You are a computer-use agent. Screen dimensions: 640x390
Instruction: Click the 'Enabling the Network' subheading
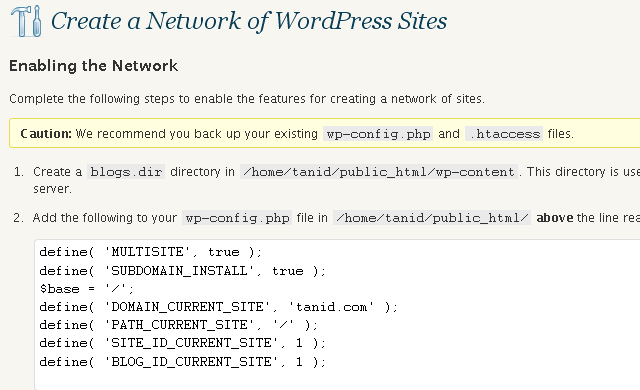(x=93, y=66)
